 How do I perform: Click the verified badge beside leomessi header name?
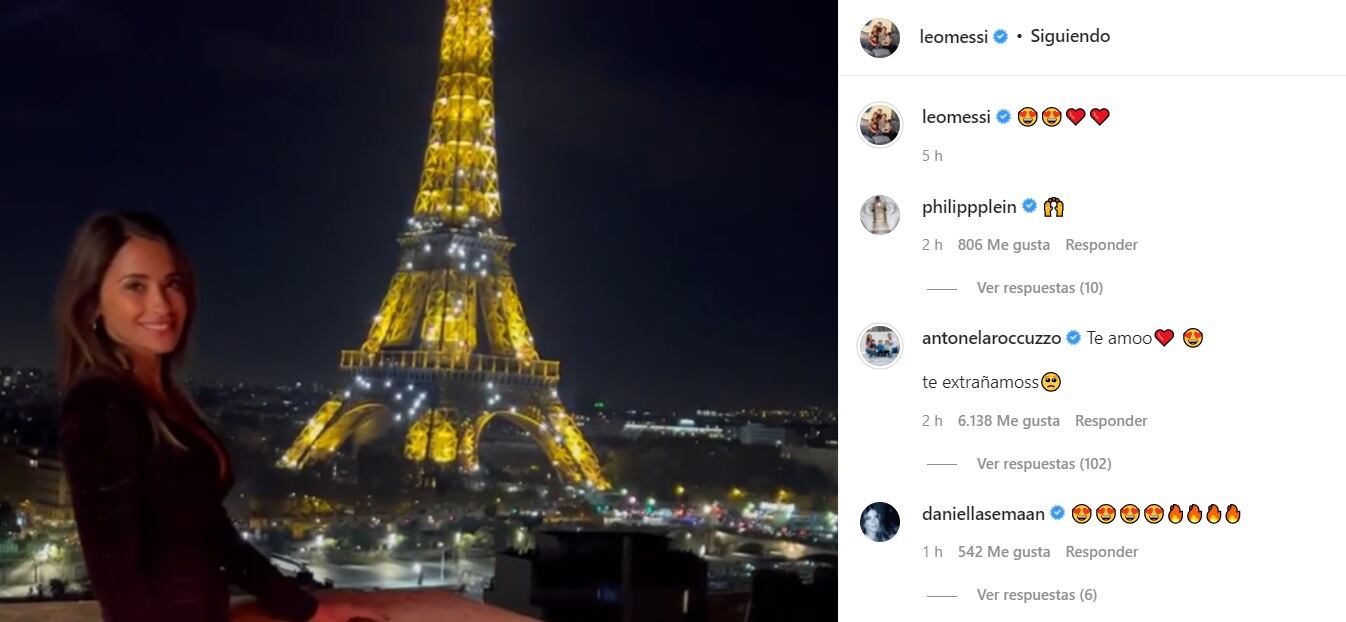tap(999, 37)
